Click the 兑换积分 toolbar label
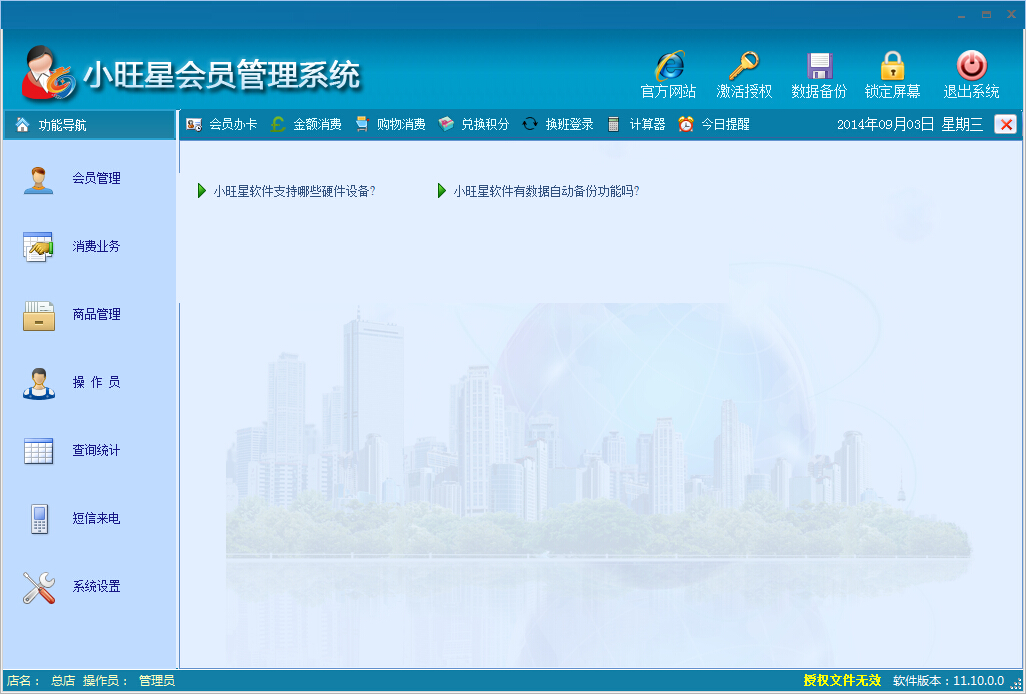Screen dimensions: 1026x694 (x=485, y=124)
